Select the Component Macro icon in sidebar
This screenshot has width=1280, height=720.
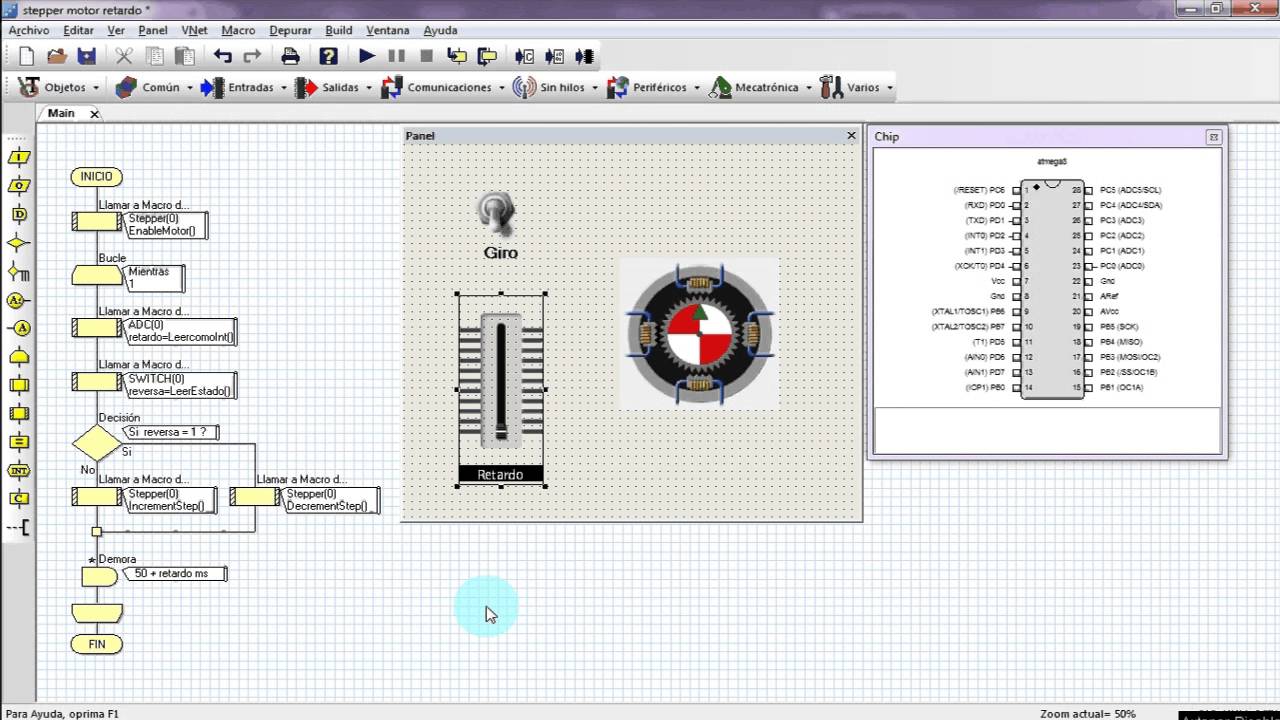click(18, 413)
